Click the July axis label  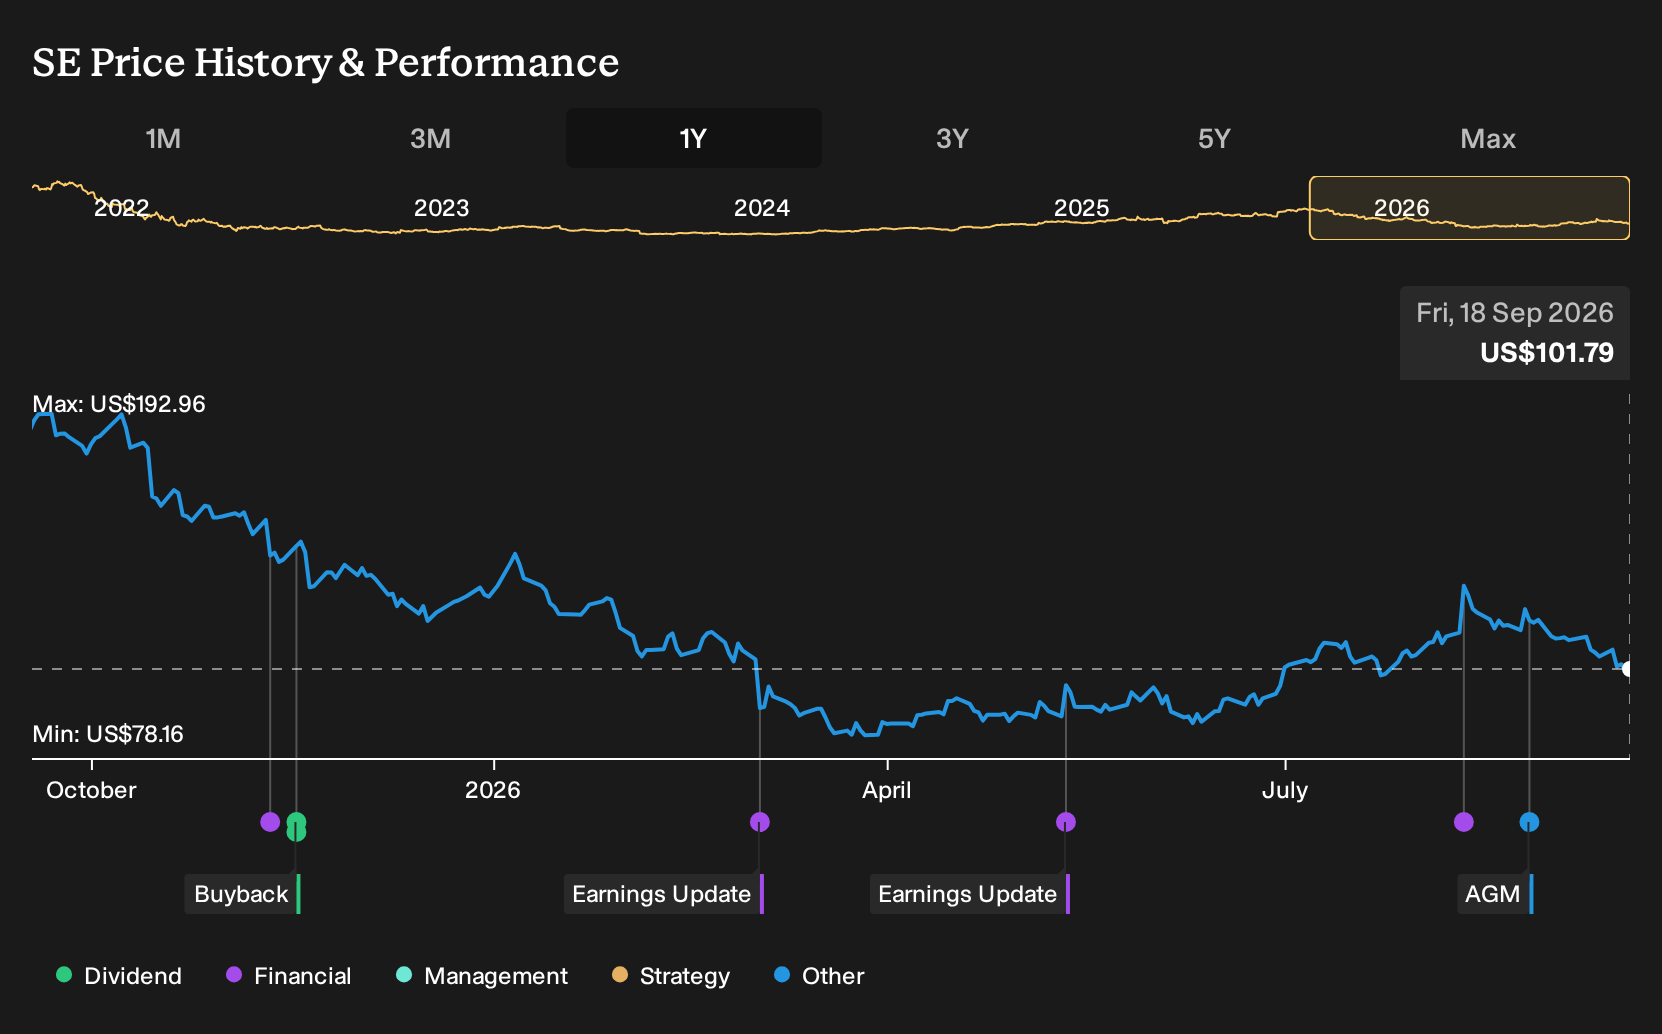pos(1285,790)
